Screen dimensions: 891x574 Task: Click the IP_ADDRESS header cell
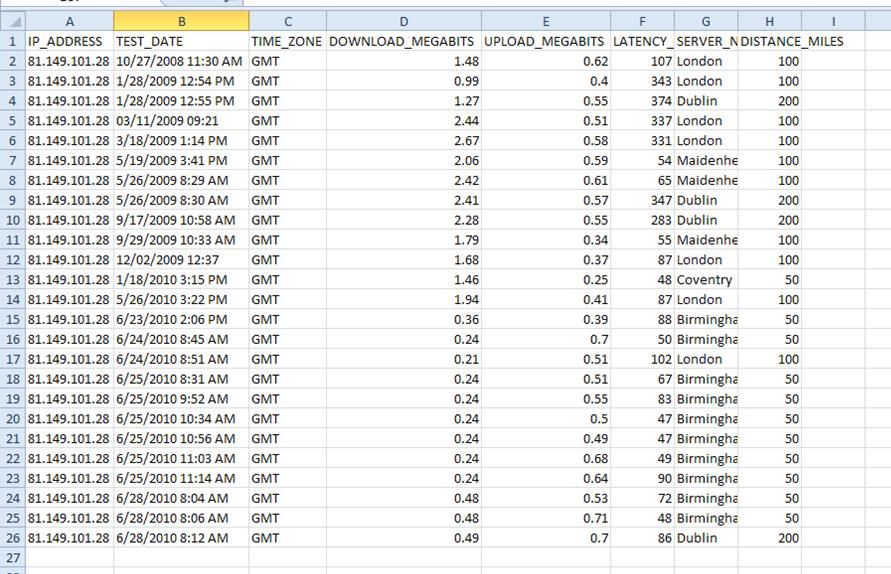70,41
